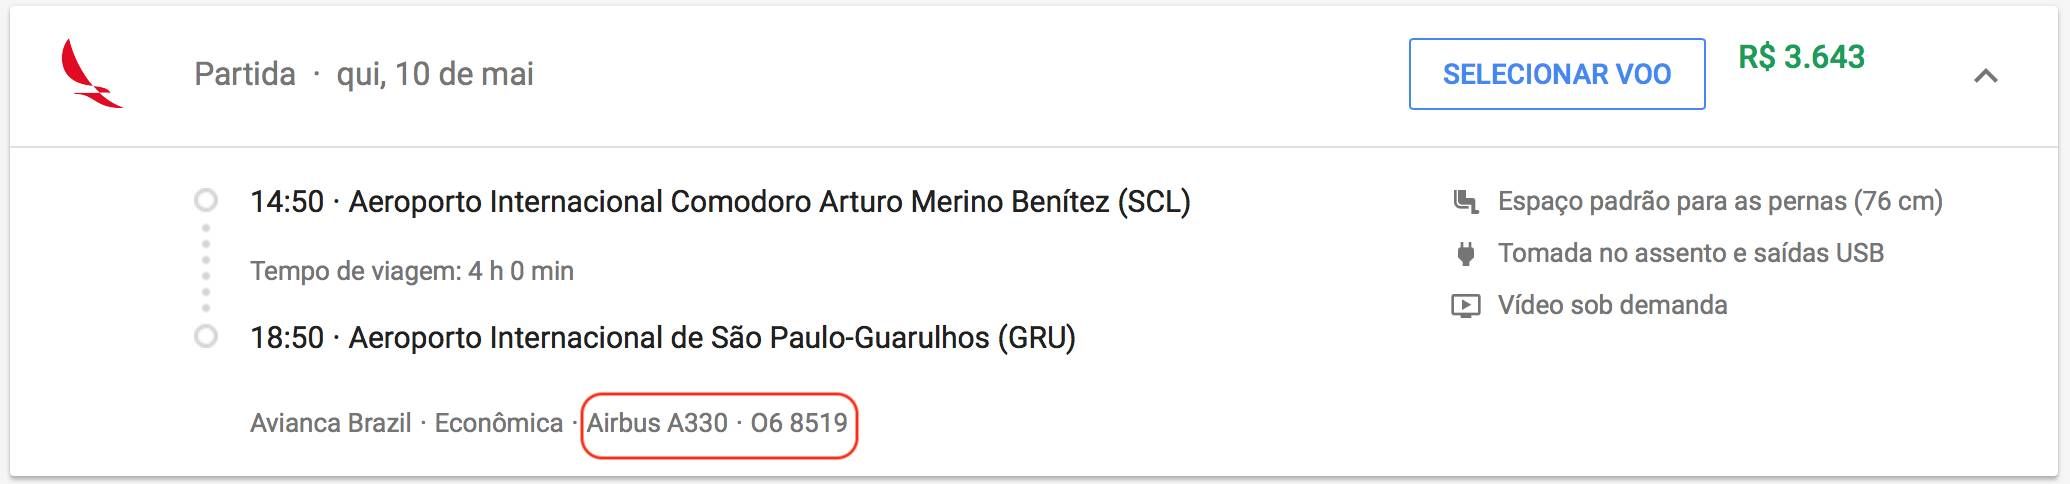Image resolution: width=2070 pixels, height=484 pixels.
Task: Click the flight number O6 8519
Action: (799, 423)
